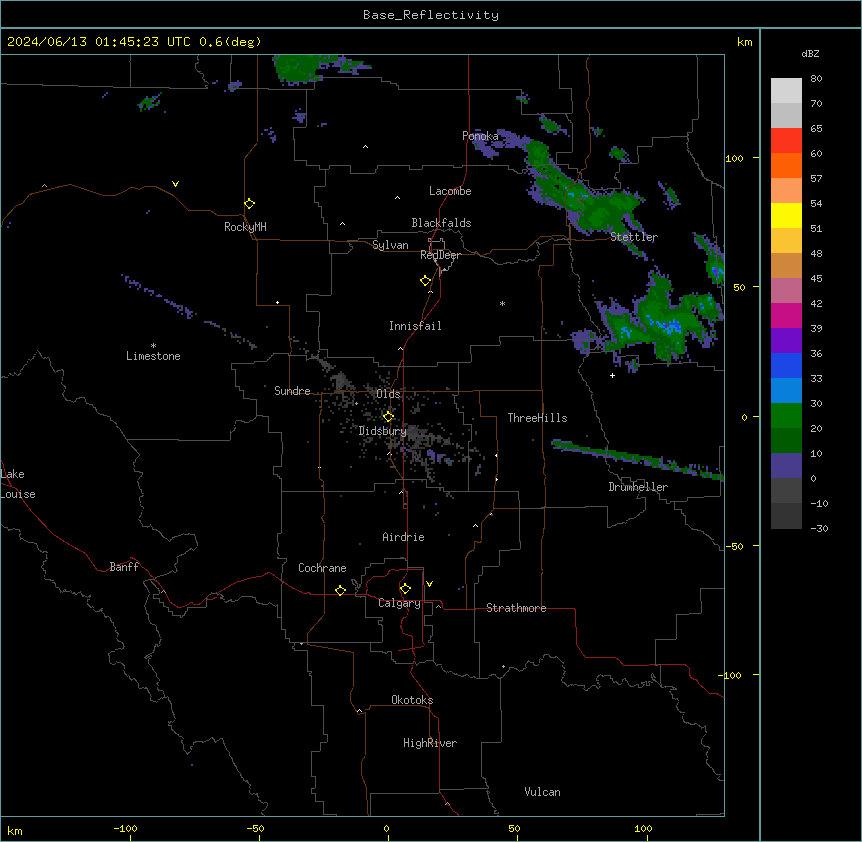Click the yellow diamond marker below Cochrane
Viewport: 862px width, 842px height.
click(x=340, y=590)
